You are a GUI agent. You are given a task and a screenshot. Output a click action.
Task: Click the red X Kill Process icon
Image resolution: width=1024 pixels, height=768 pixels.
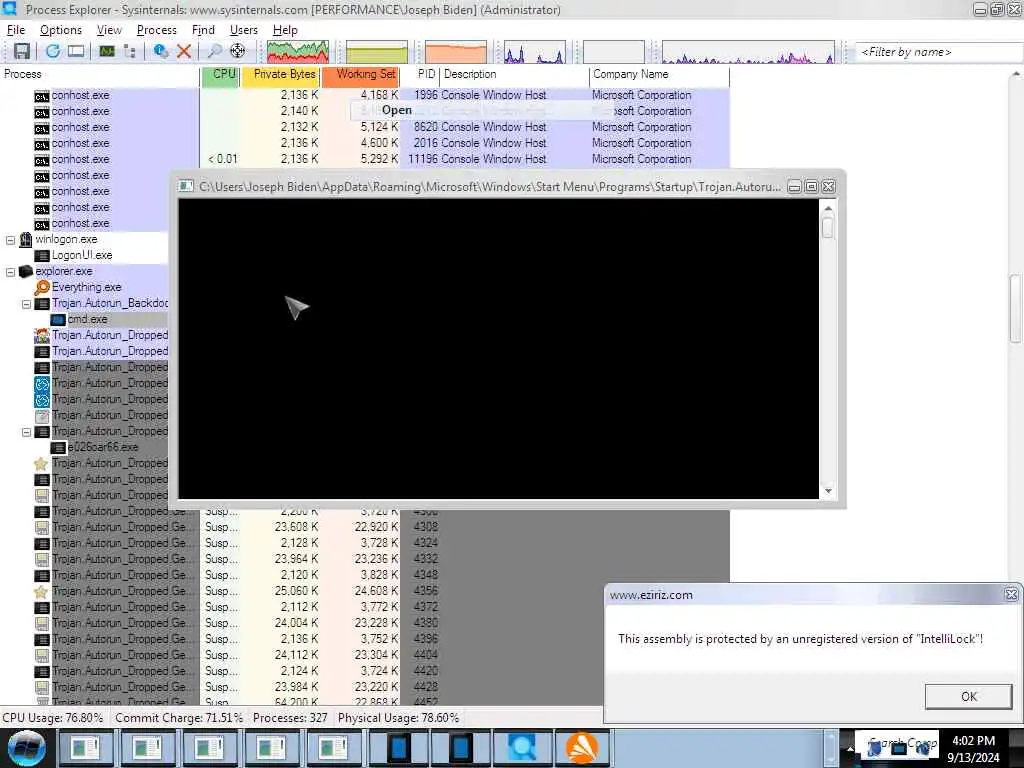click(x=184, y=51)
